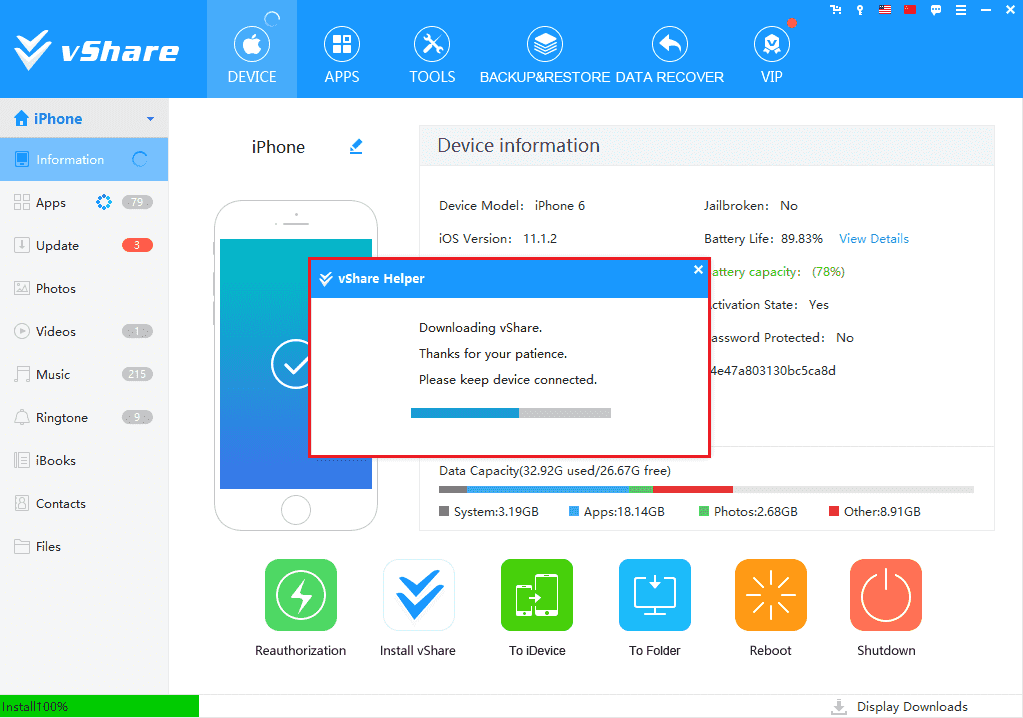The height and width of the screenshot is (718, 1023).
Task: Go to BACKUP&RESTORE tab
Action: click(545, 55)
